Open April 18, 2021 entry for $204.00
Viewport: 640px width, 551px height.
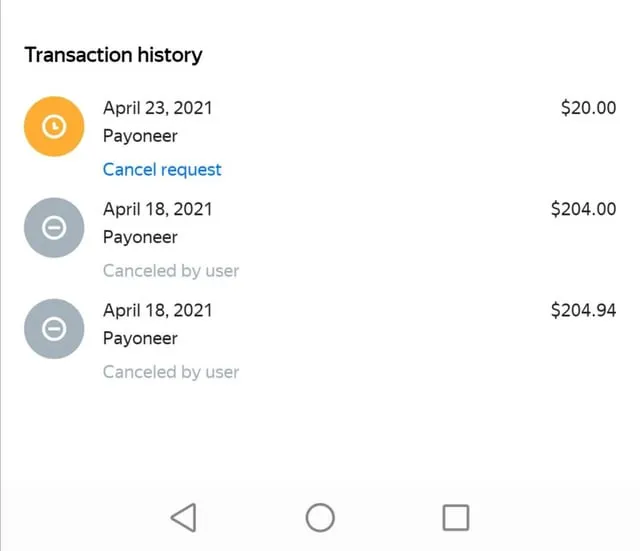pyautogui.click(x=158, y=209)
